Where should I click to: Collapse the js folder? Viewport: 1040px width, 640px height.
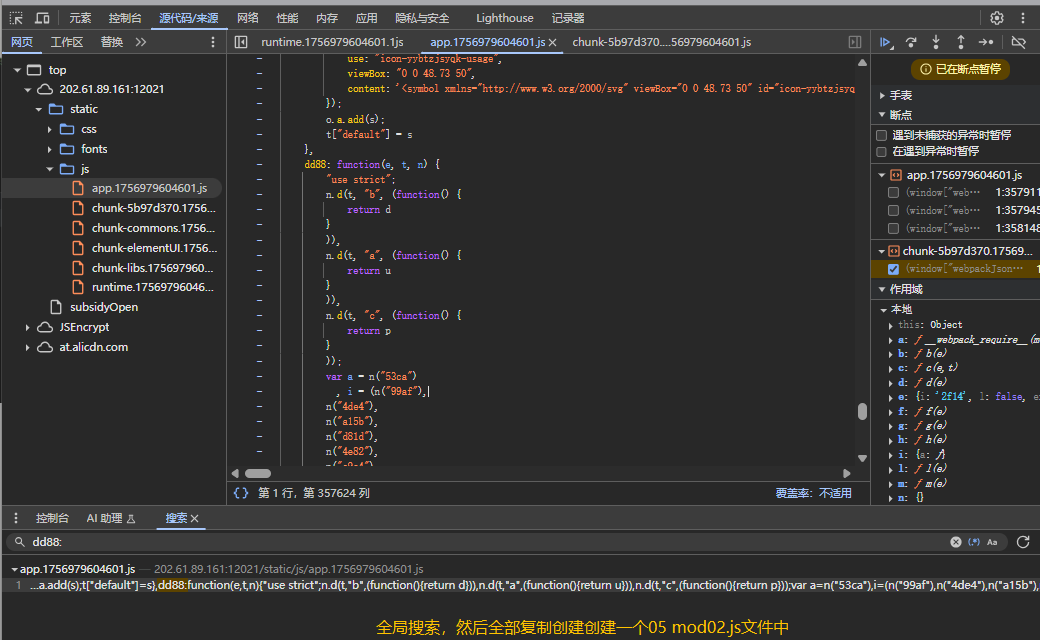tap(50, 168)
